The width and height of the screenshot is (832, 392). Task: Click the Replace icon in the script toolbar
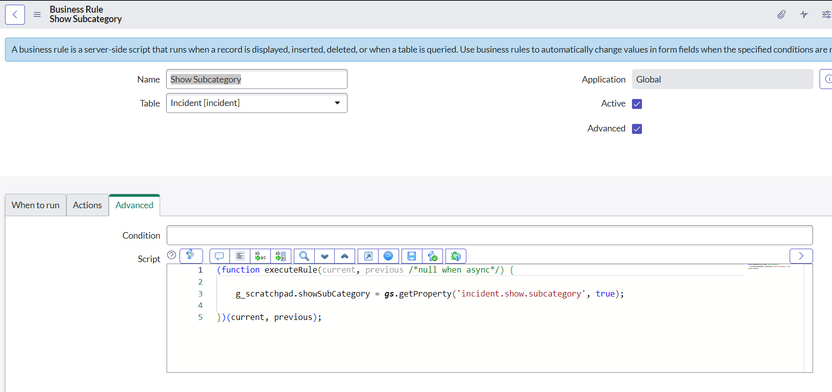pyautogui.click(x=260, y=256)
